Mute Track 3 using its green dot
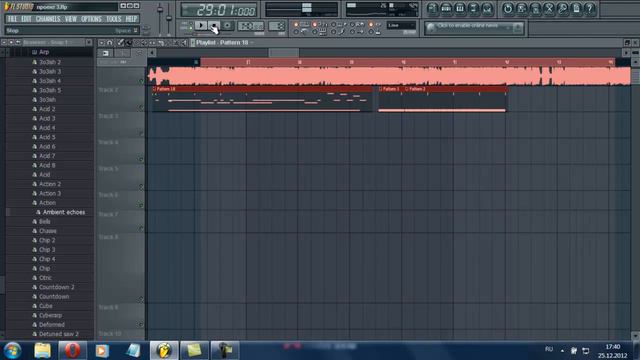This screenshot has width=640, height=360. tap(141, 133)
